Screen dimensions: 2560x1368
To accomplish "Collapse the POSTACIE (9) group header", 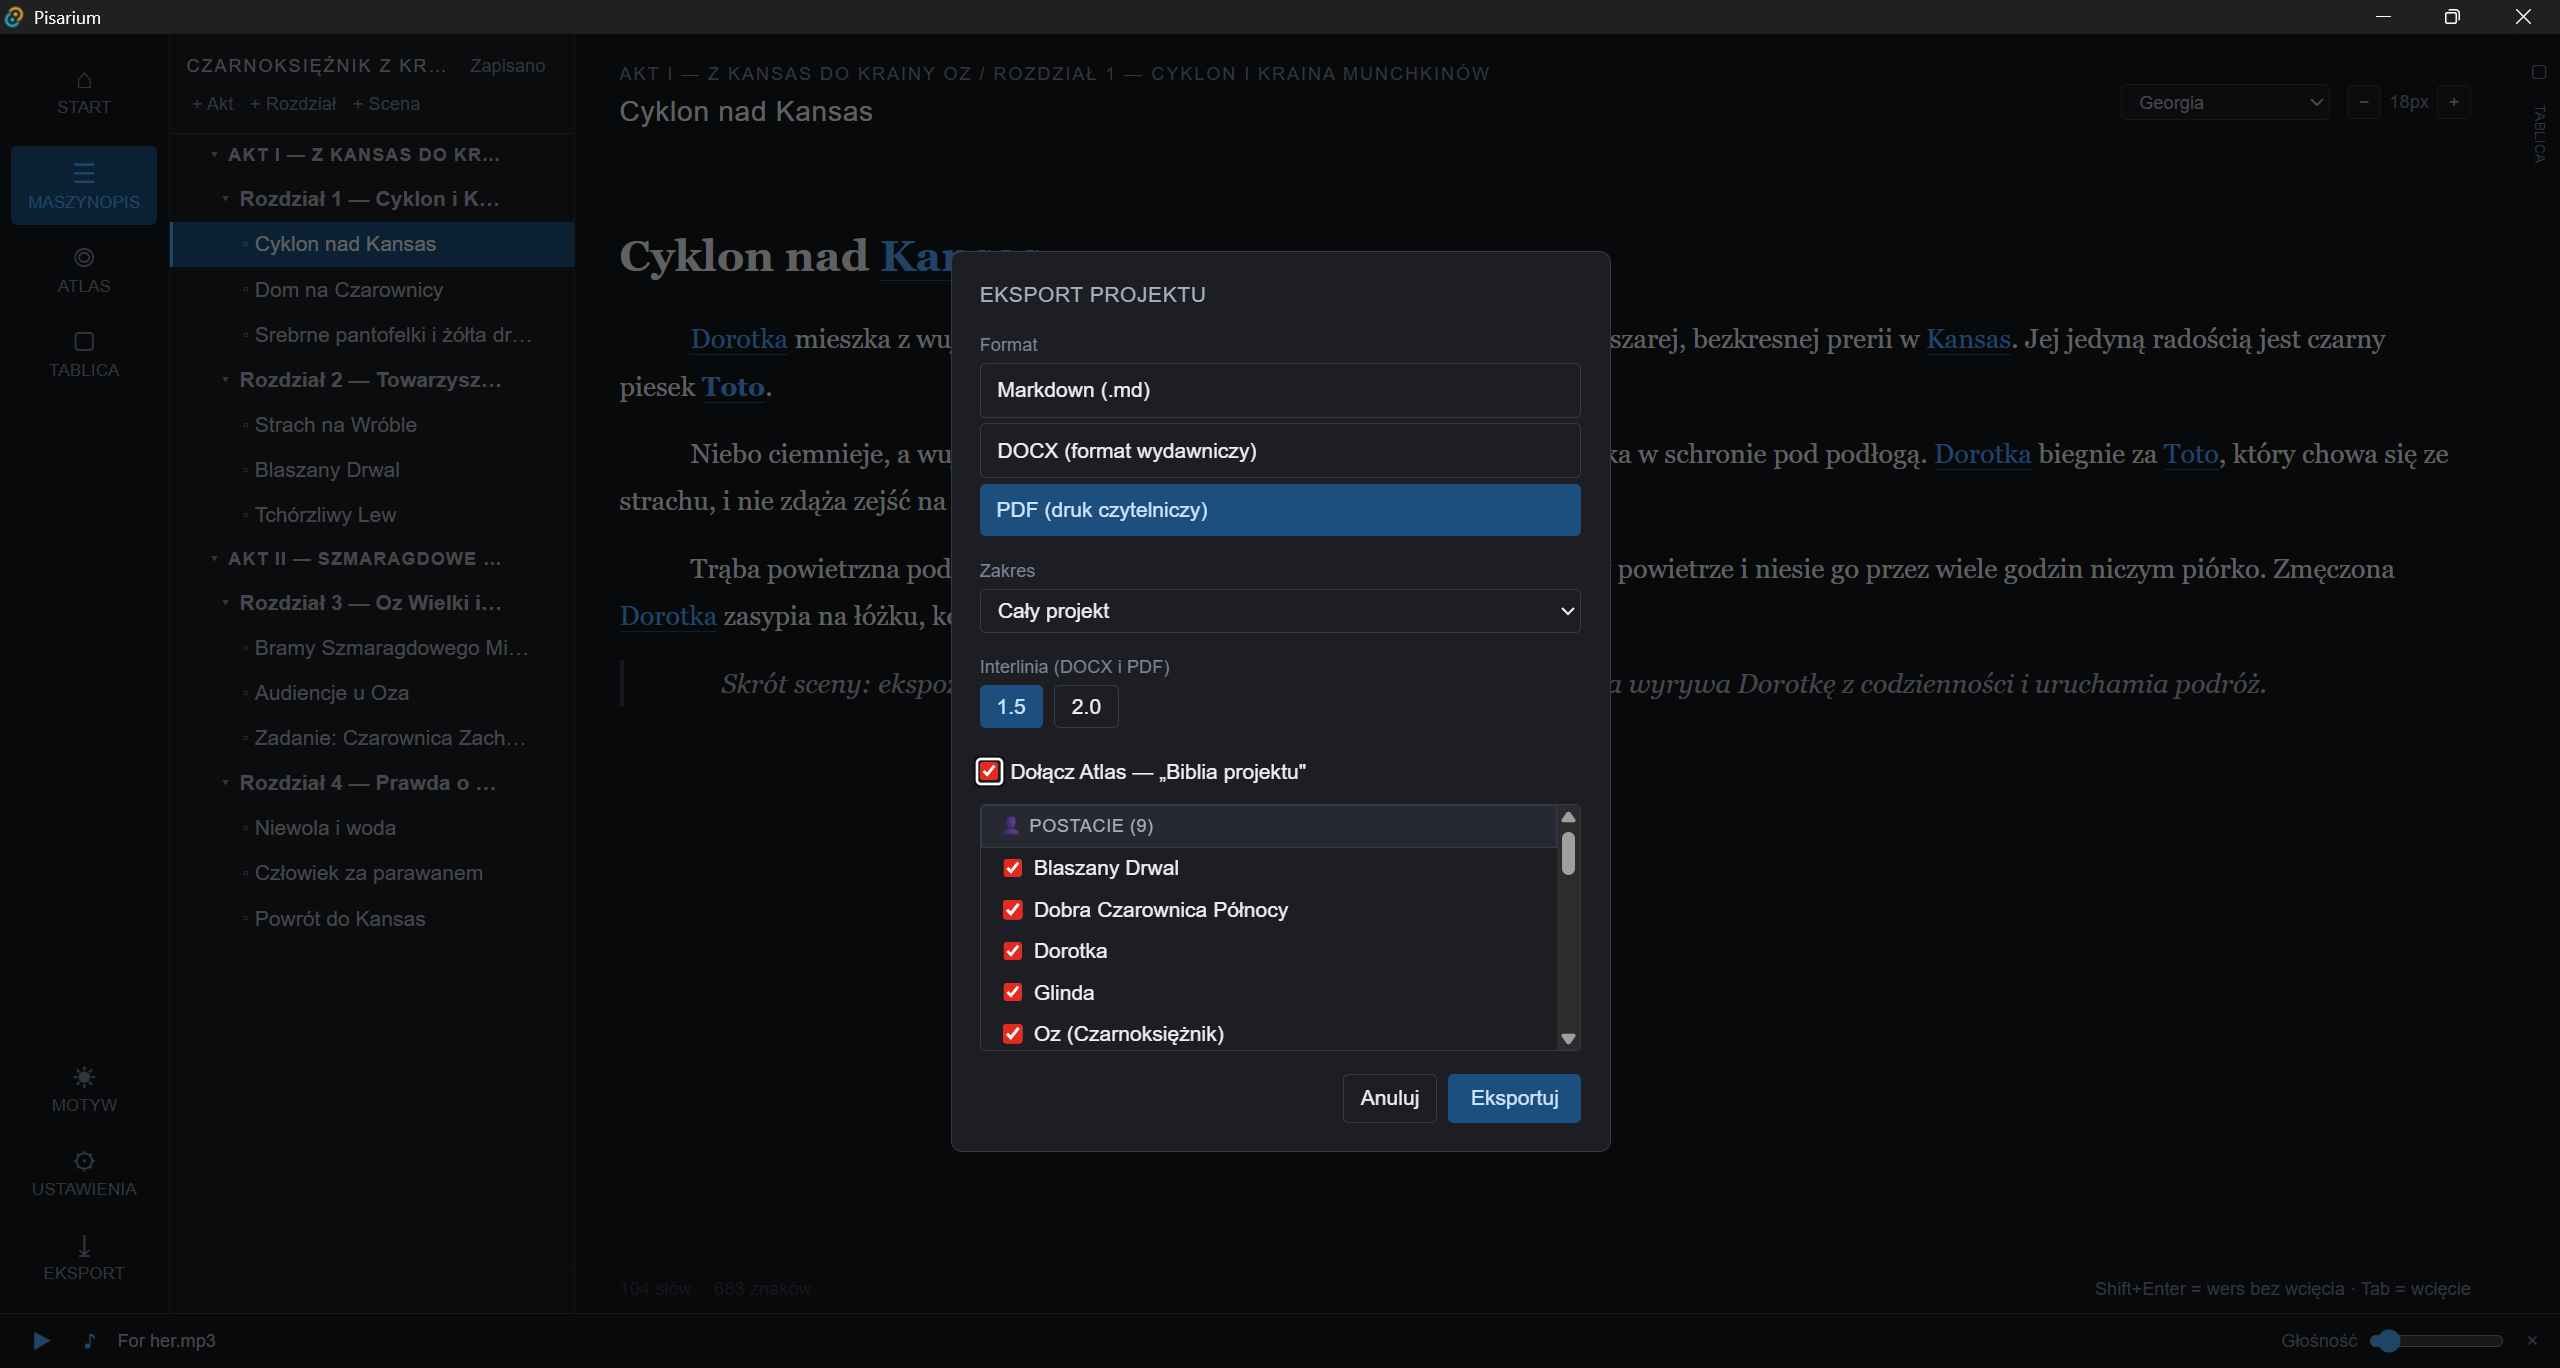I will click(x=1268, y=826).
